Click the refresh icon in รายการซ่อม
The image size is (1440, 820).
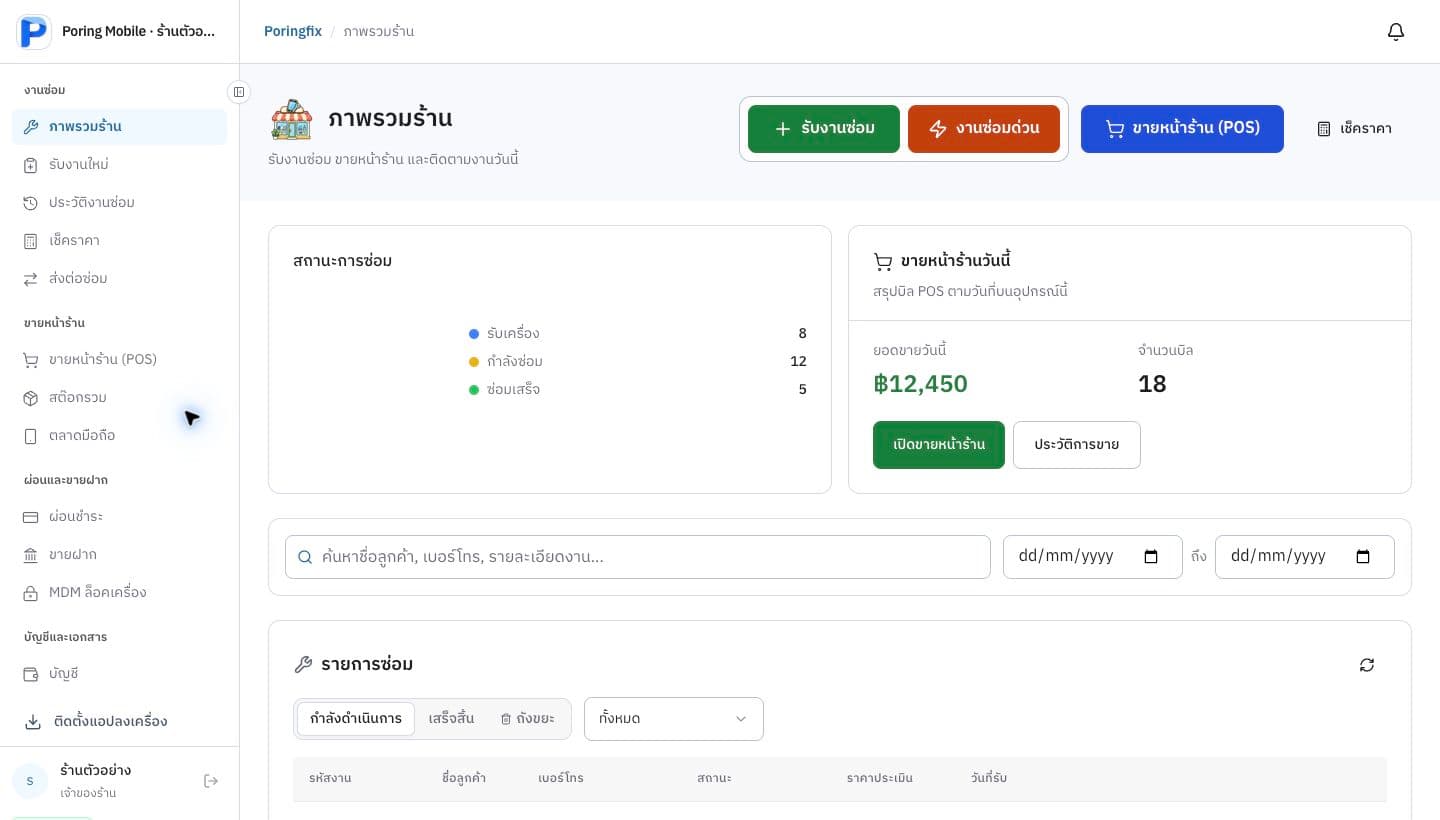pyautogui.click(x=1367, y=665)
